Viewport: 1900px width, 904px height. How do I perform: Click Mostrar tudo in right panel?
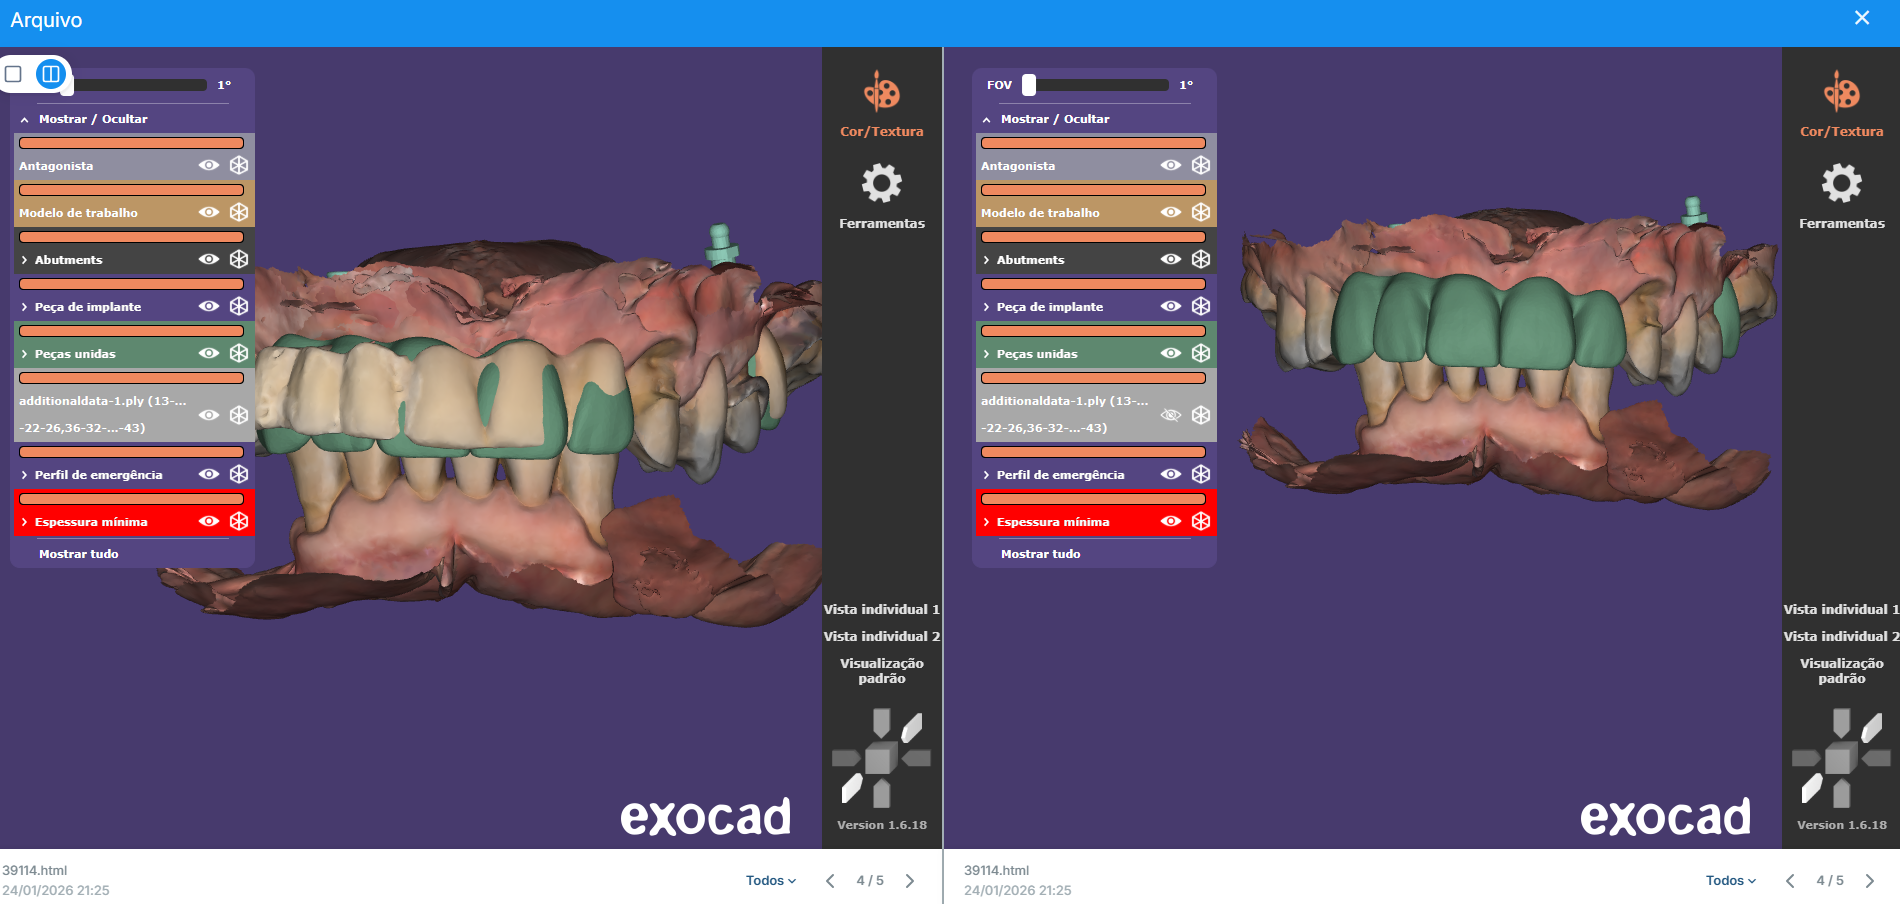1040,554
